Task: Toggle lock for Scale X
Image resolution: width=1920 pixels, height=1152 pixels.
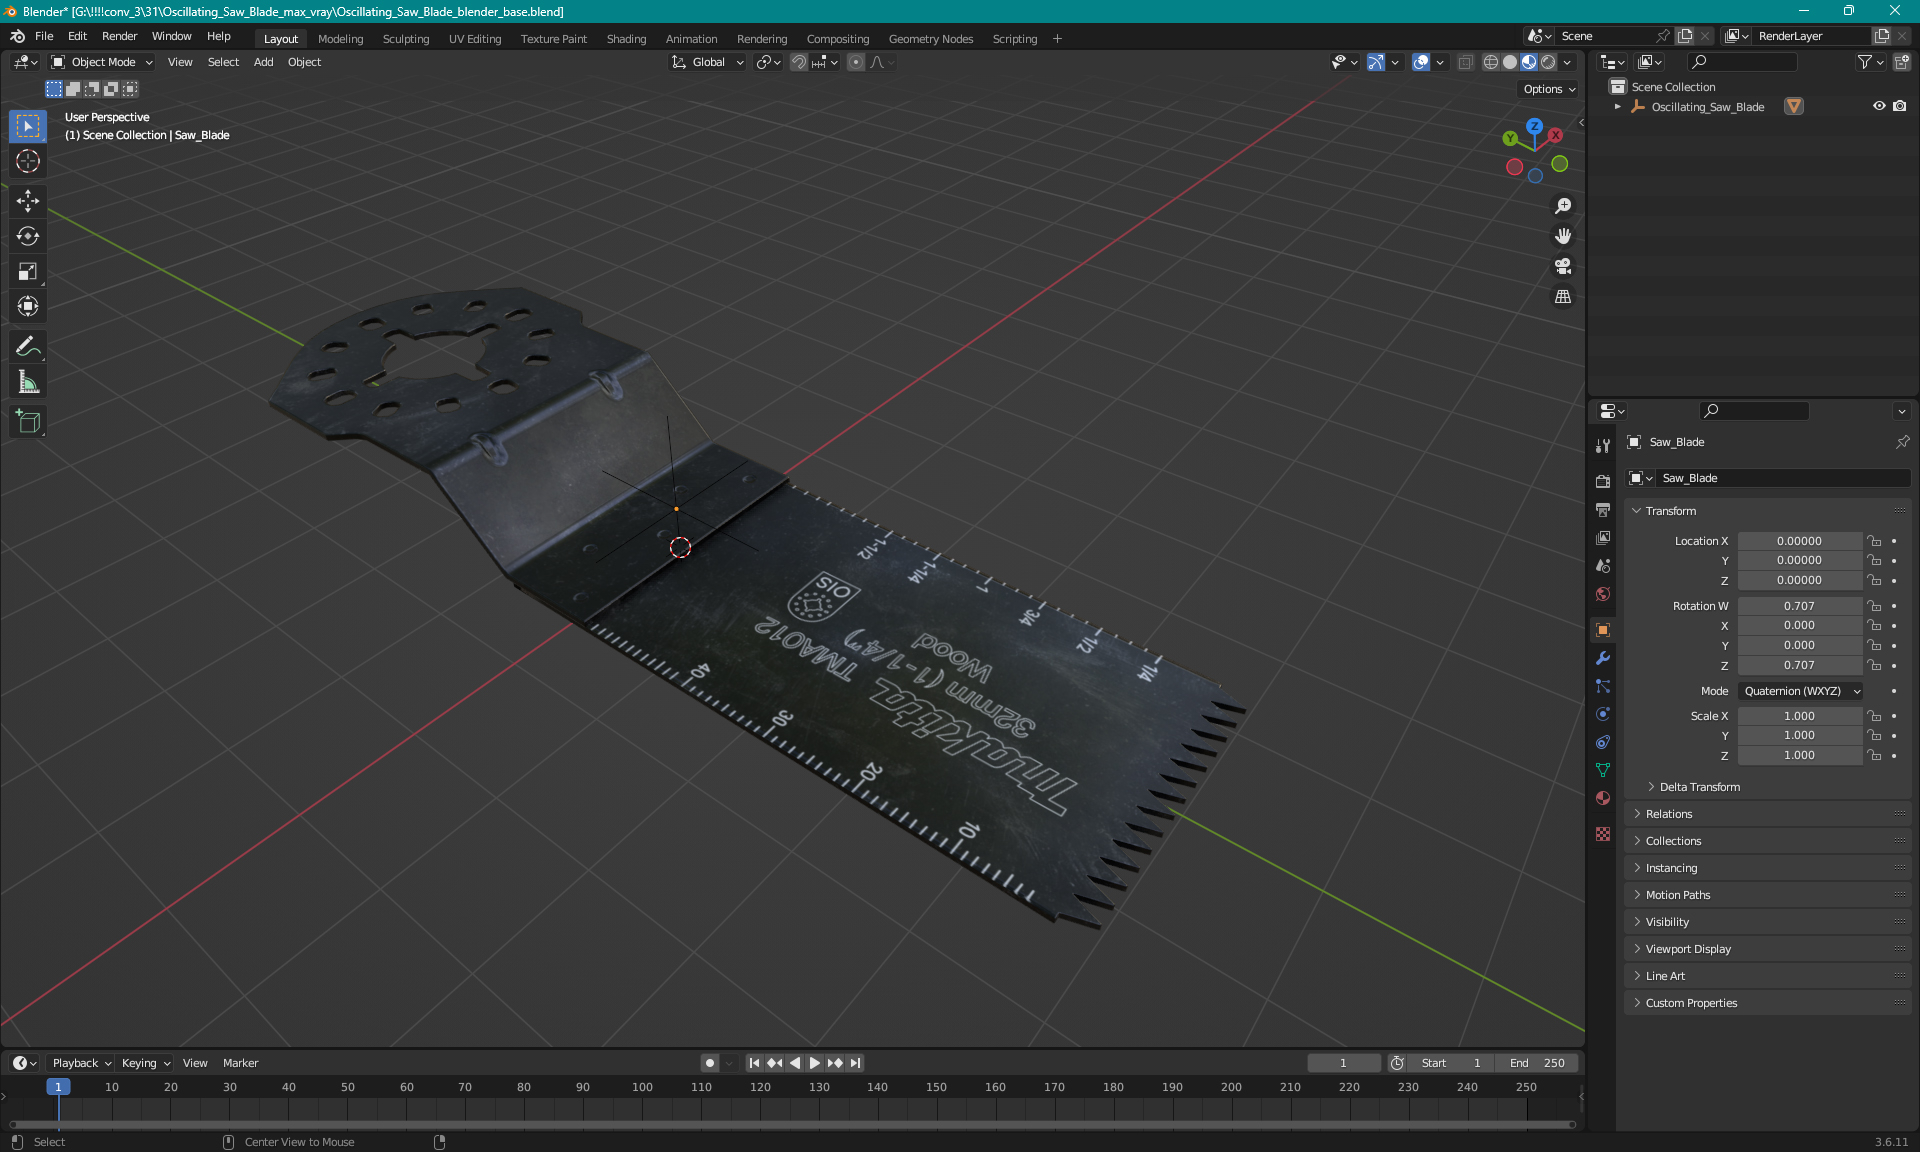Action: [x=1874, y=716]
